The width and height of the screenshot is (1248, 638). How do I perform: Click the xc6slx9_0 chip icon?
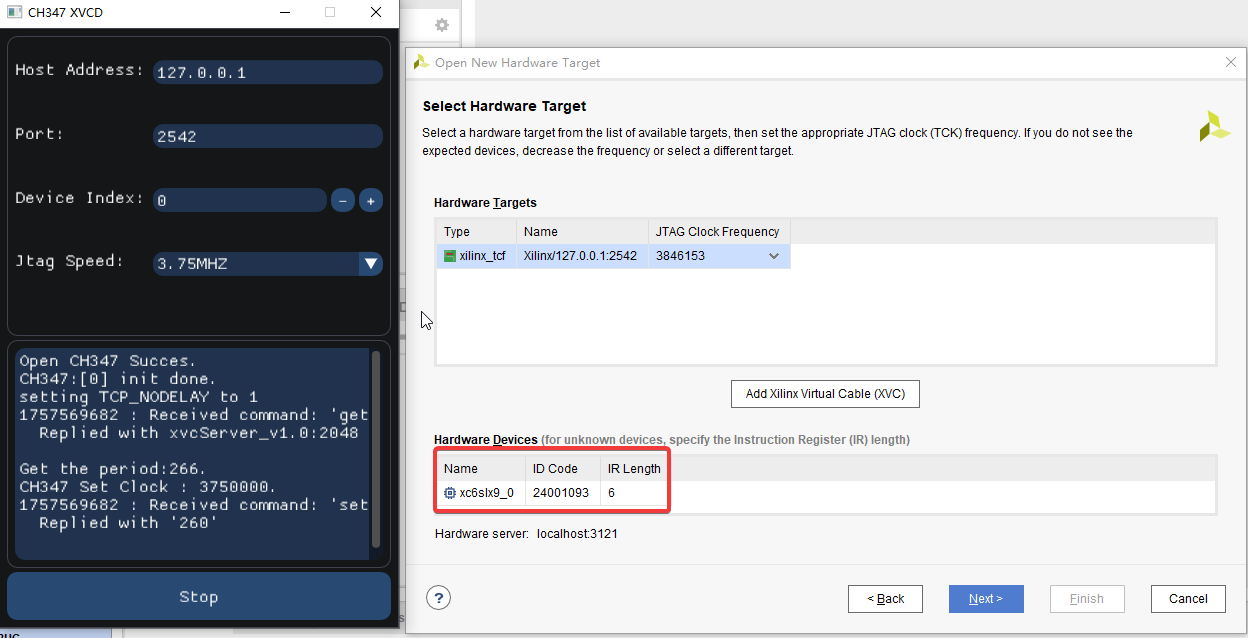click(450, 493)
